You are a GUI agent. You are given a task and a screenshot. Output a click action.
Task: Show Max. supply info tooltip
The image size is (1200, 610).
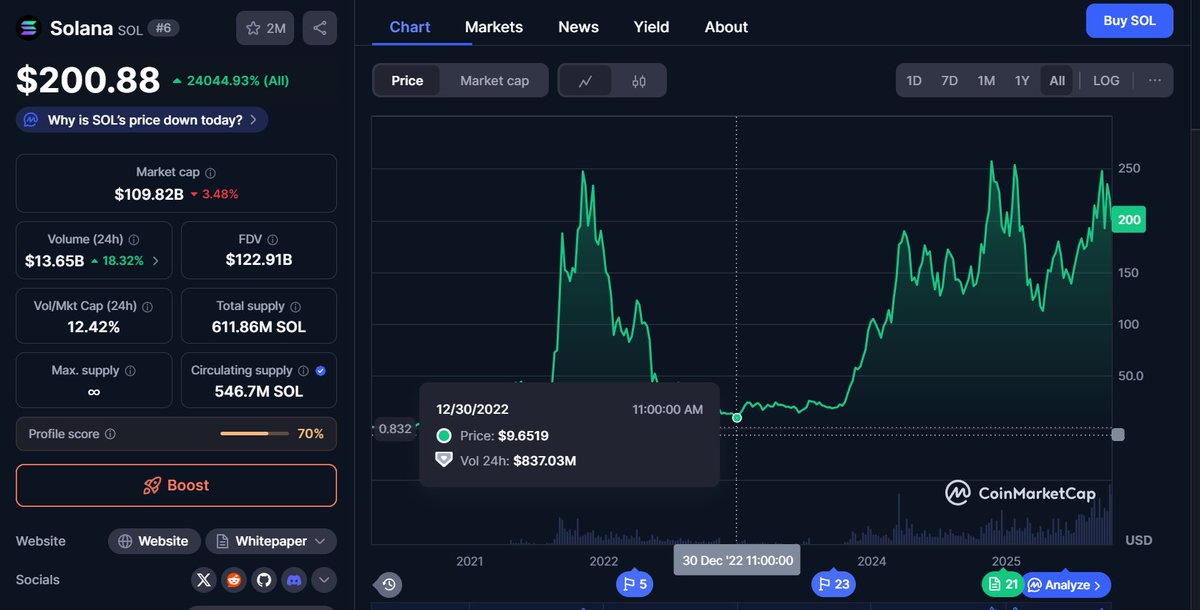click(130, 371)
